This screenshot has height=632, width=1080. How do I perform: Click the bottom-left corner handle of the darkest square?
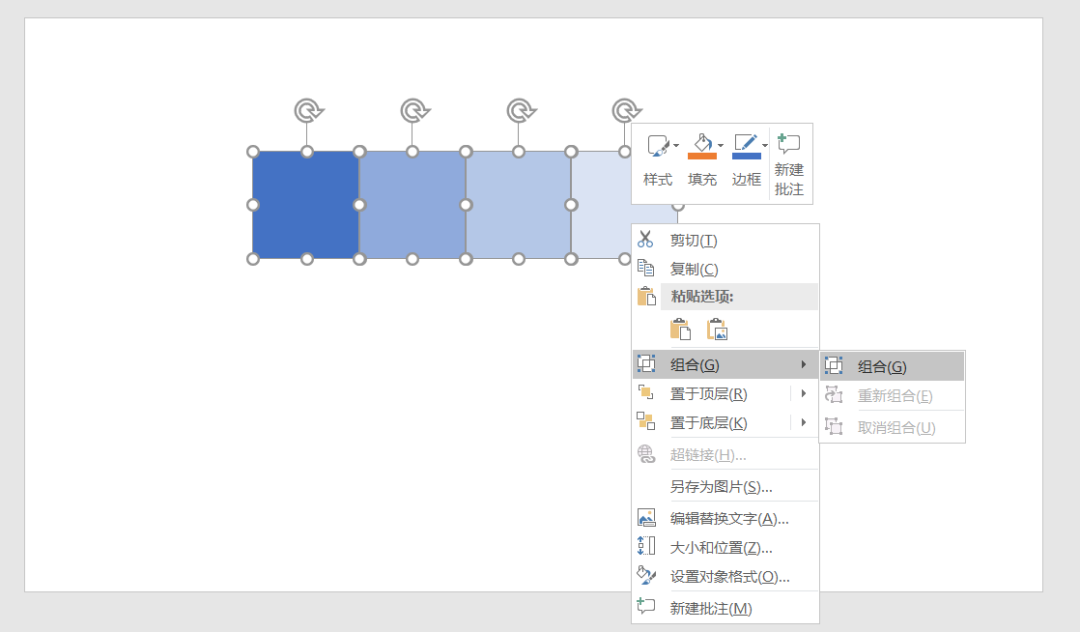tap(253, 259)
